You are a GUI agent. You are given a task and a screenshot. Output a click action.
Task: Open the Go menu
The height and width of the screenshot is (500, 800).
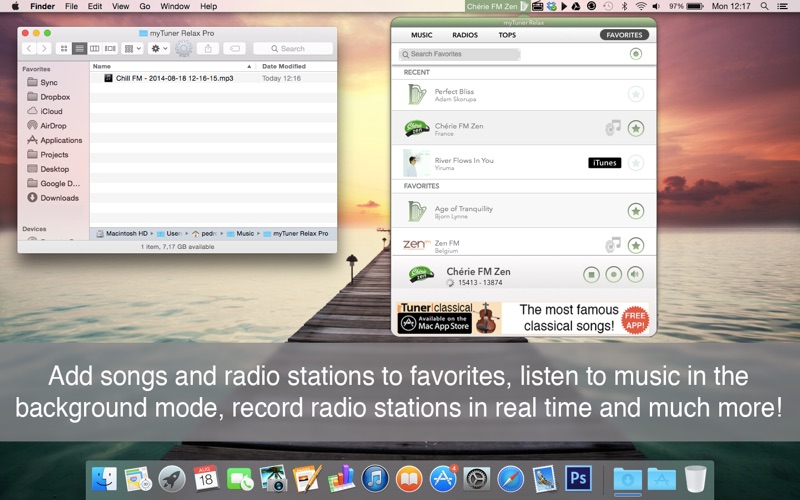click(145, 6)
